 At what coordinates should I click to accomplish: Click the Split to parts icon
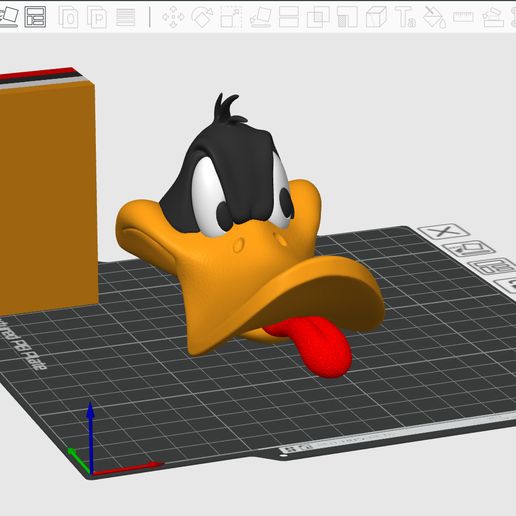pyautogui.click(x=97, y=17)
